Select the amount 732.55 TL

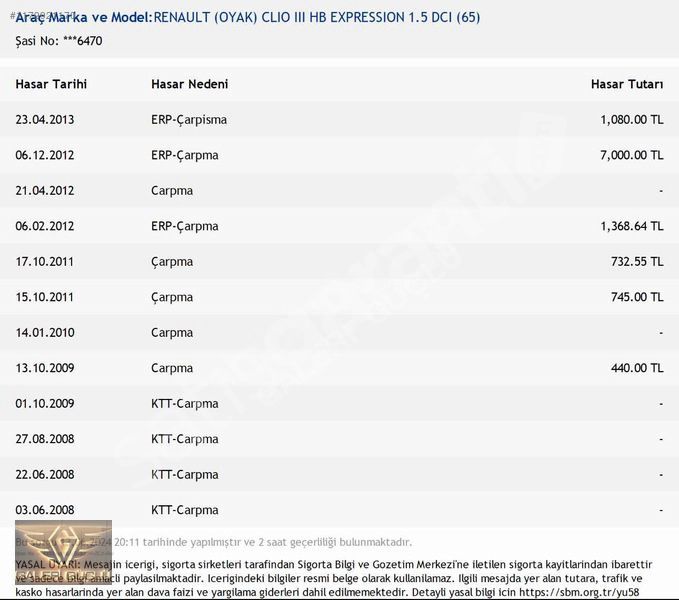coord(637,261)
